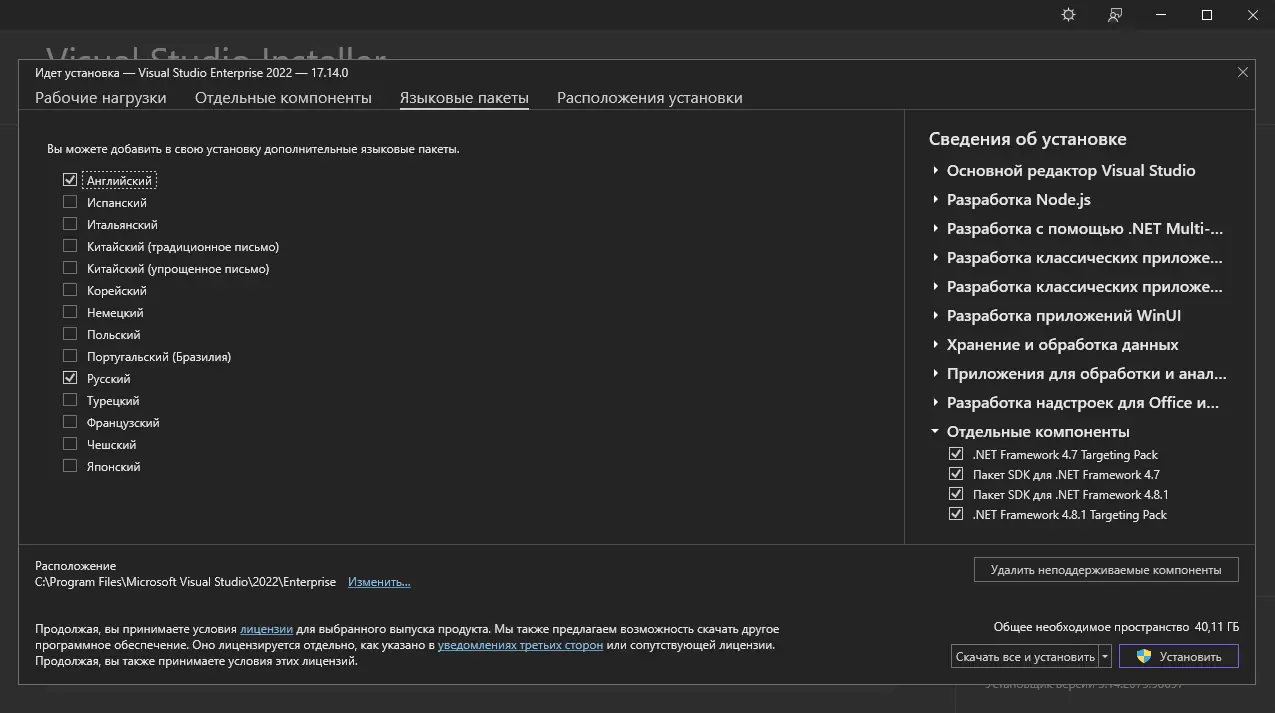The height and width of the screenshot is (713, 1275).
Task: Expand the Visual Studio core editor section
Action: tap(936, 171)
